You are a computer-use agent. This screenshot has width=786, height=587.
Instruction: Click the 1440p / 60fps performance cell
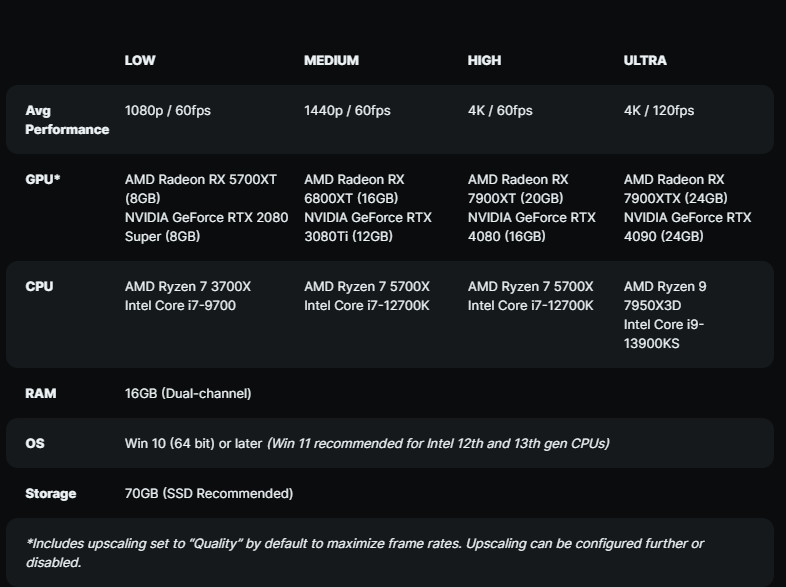click(347, 111)
